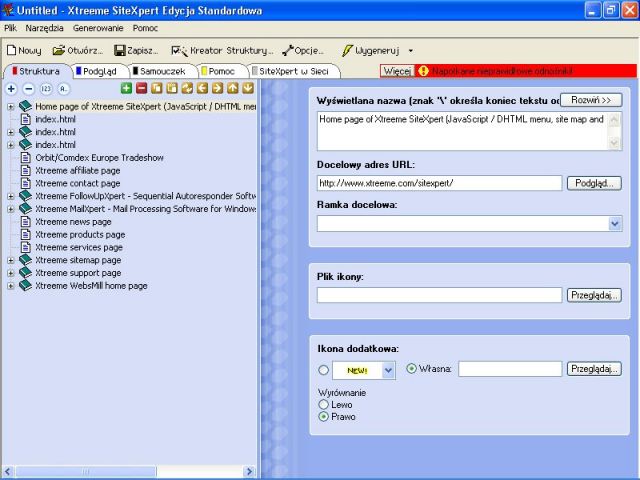Expand the Xtreme MailXpert tree node

11,209
